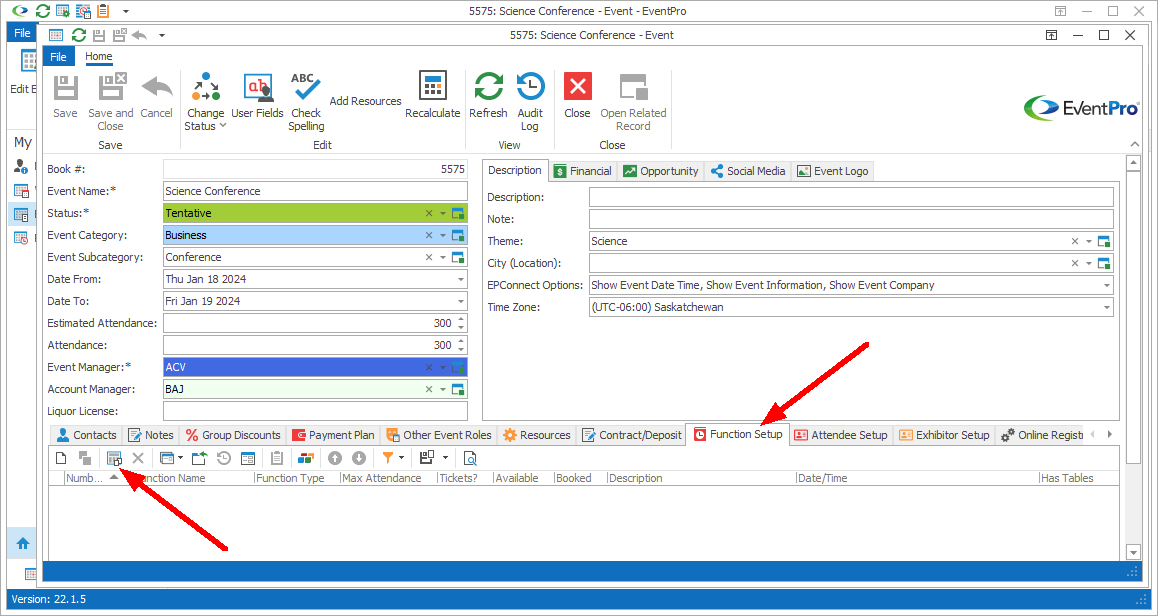
Task: Open the Attendee Setup tab
Action: [841, 435]
